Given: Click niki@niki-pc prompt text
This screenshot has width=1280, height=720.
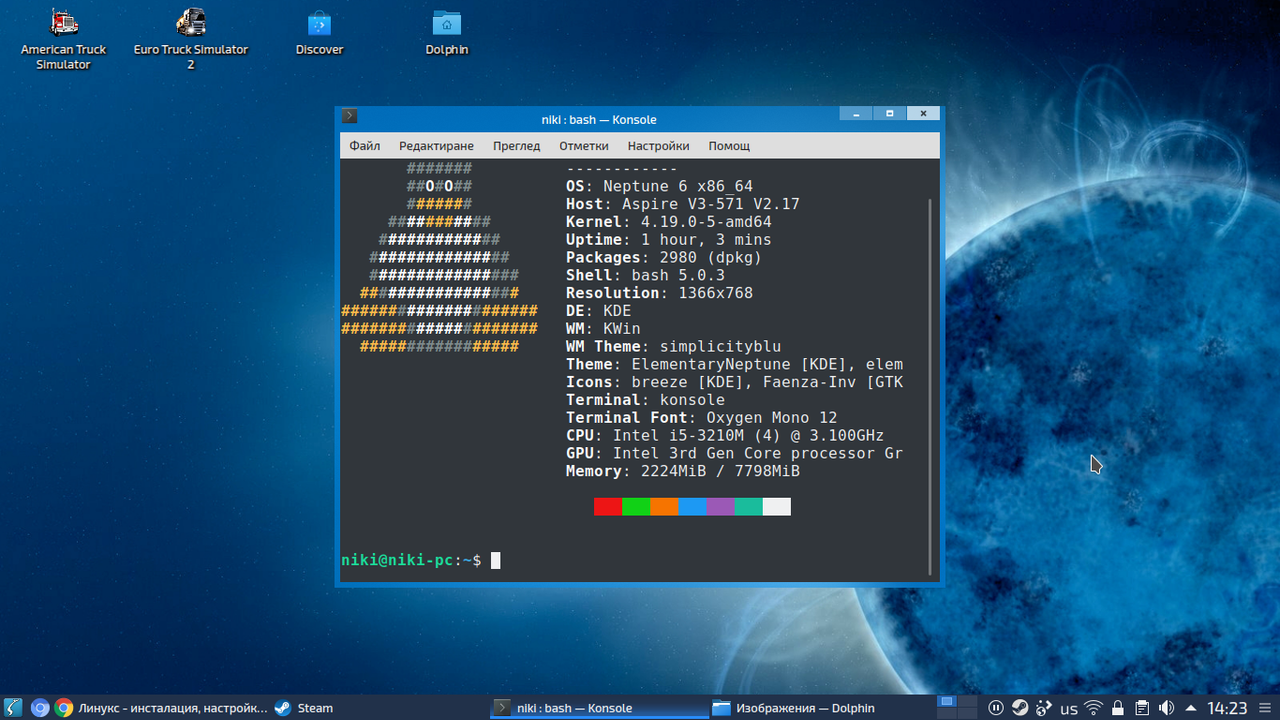Looking at the screenshot, I should 397,560.
